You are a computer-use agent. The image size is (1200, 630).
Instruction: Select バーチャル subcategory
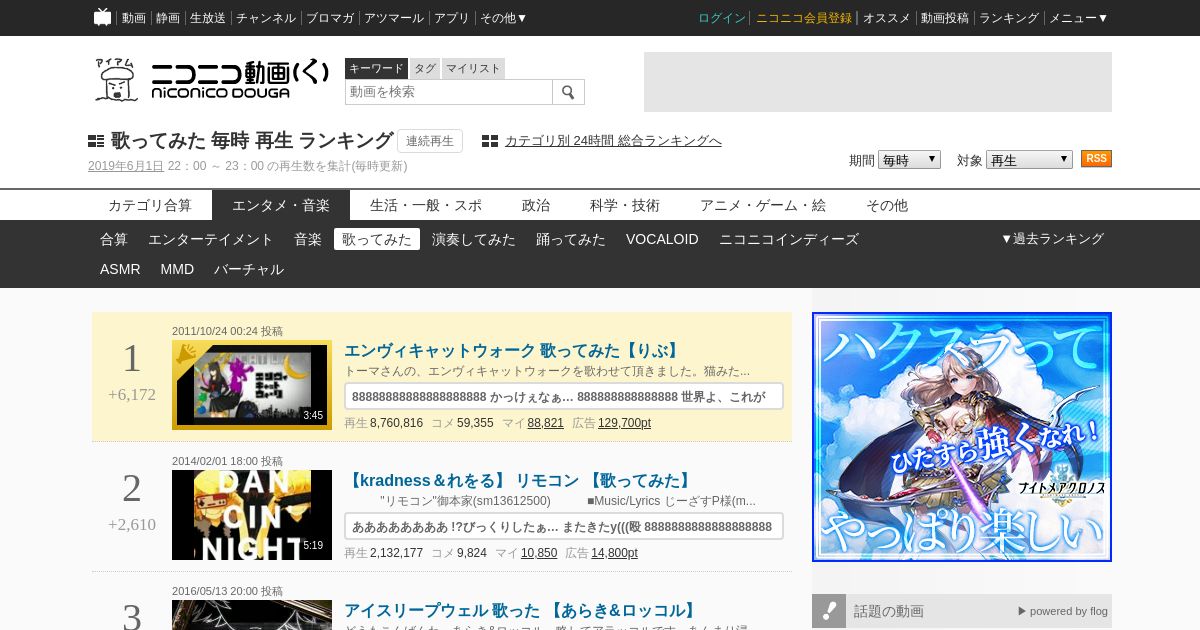pyautogui.click(x=249, y=269)
